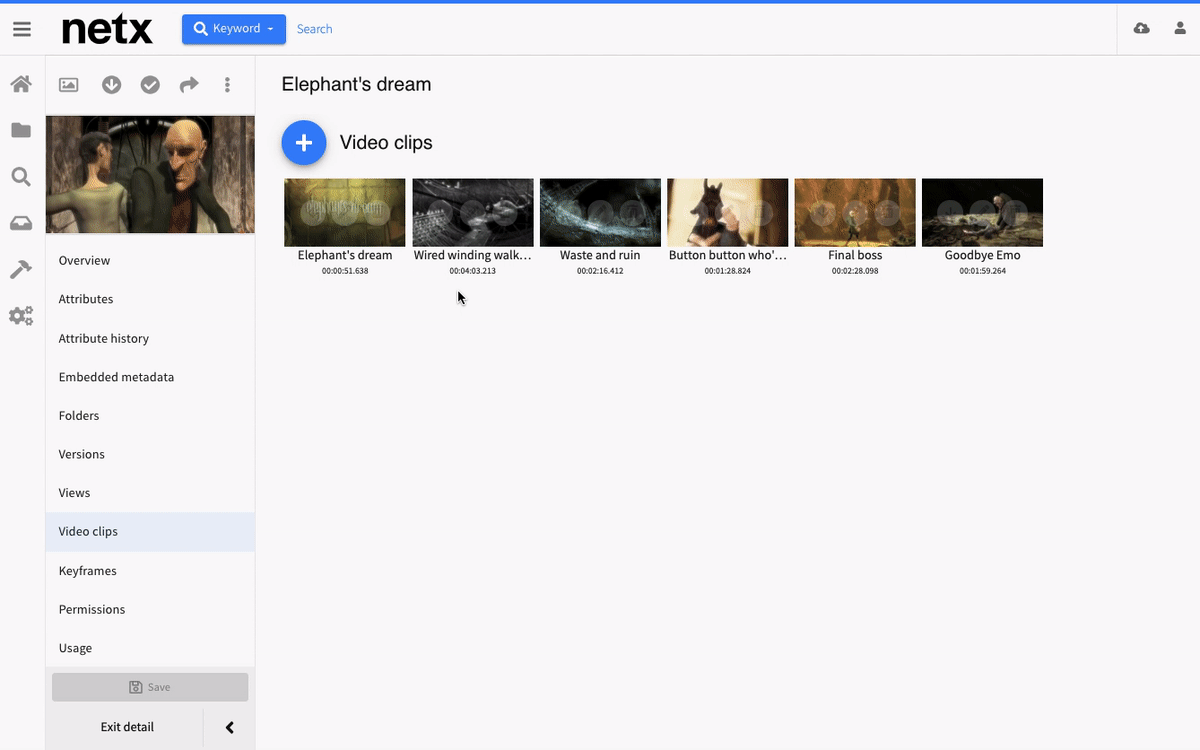The width and height of the screenshot is (1200, 750).
Task: Click the clip duration 00:01:28.824
Action: [x=728, y=271]
